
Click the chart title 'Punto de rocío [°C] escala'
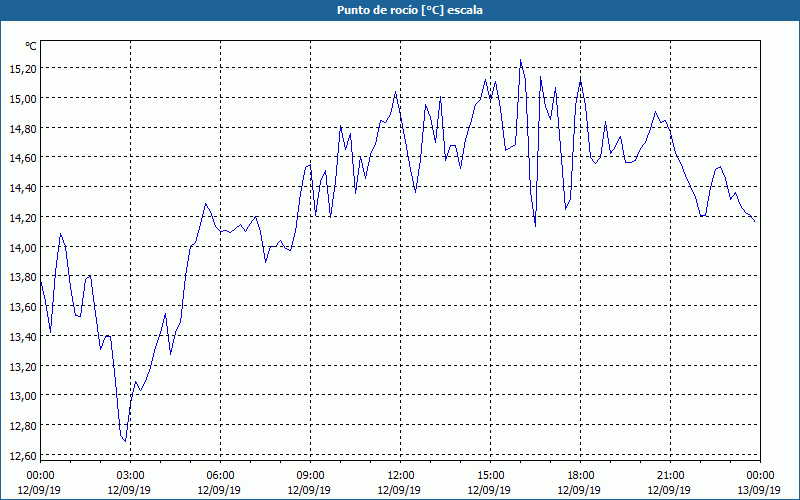(410, 10)
